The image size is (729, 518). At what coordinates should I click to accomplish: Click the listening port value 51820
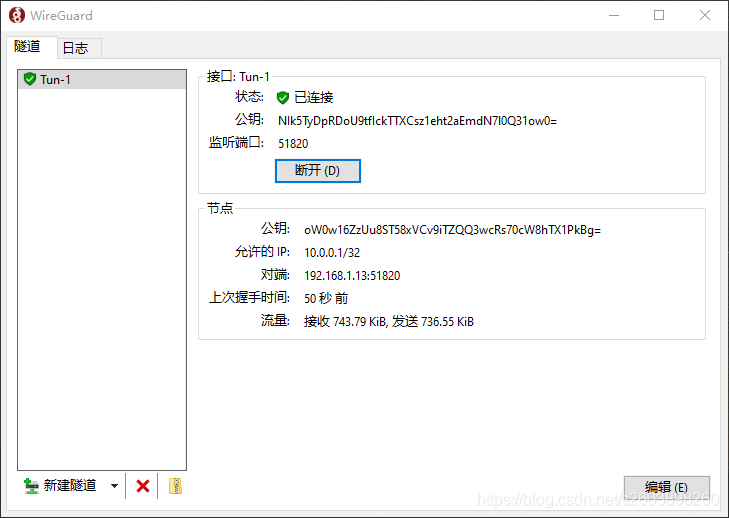pos(293,144)
